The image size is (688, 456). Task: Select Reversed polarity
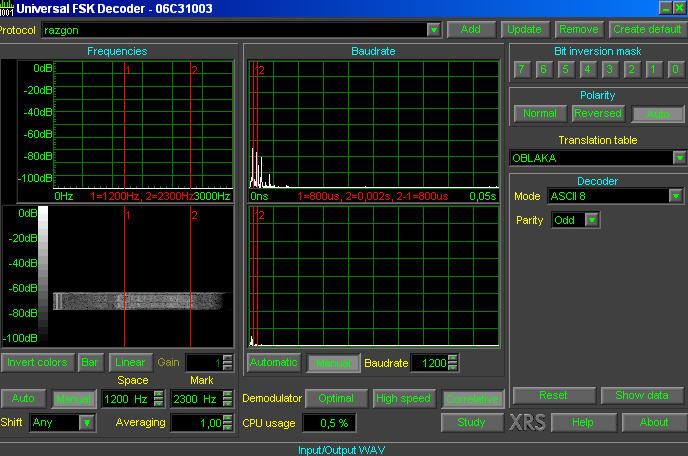click(598, 114)
